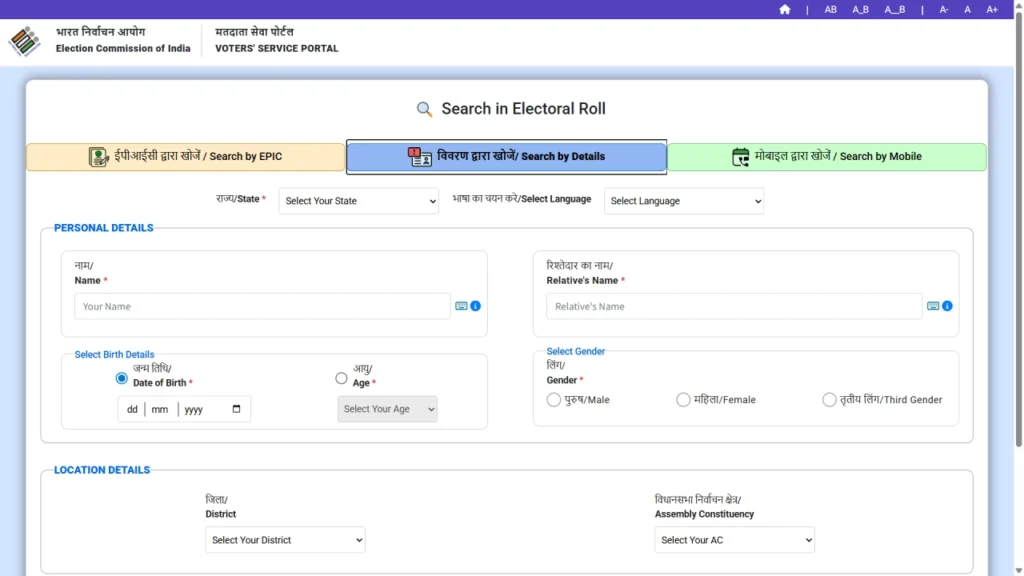This screenshot has height=576, width=1024.
Task: Open the Select Language dropdown
Action: pos(683,201)
